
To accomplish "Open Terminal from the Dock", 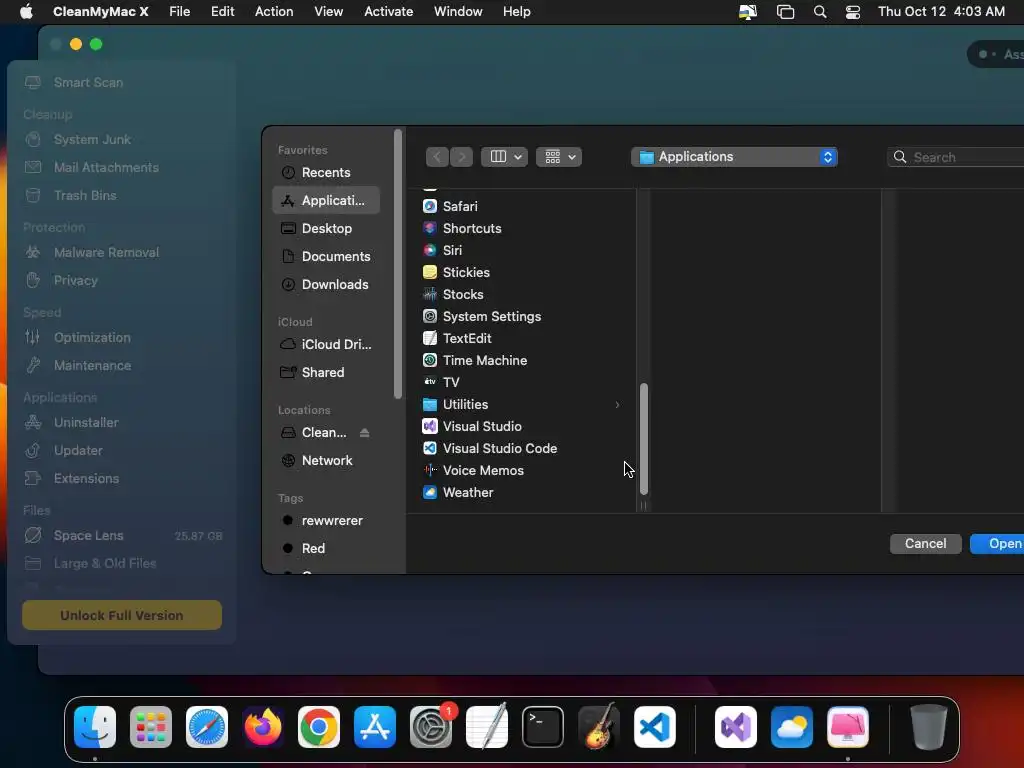I will pos(543,727).
